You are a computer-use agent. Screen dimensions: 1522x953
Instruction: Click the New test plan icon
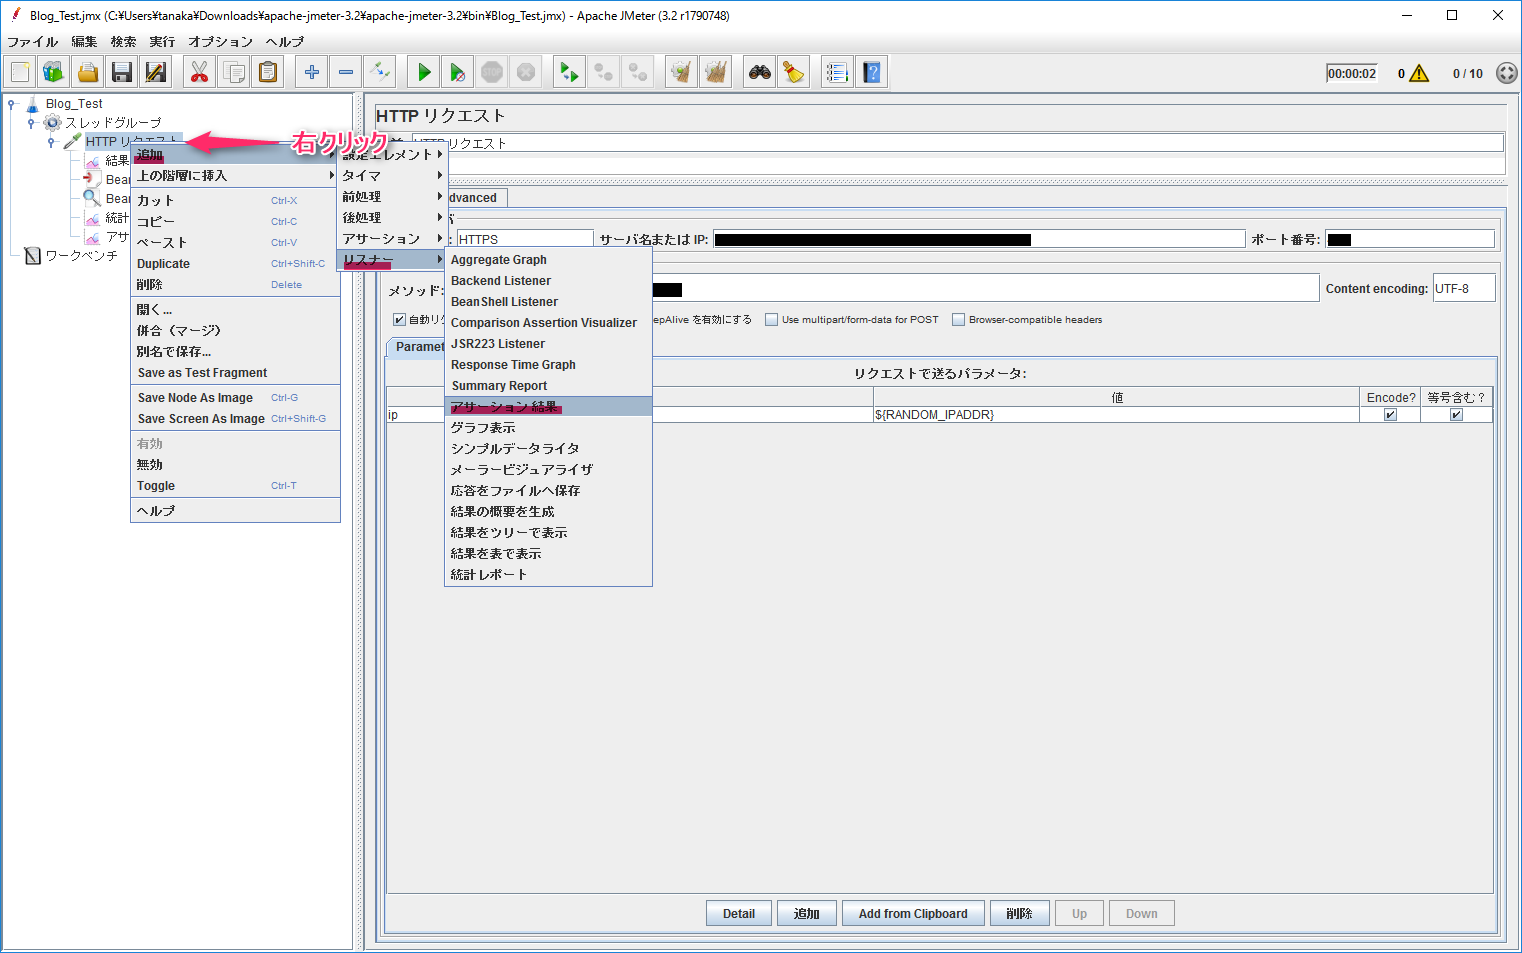[20, 72]
